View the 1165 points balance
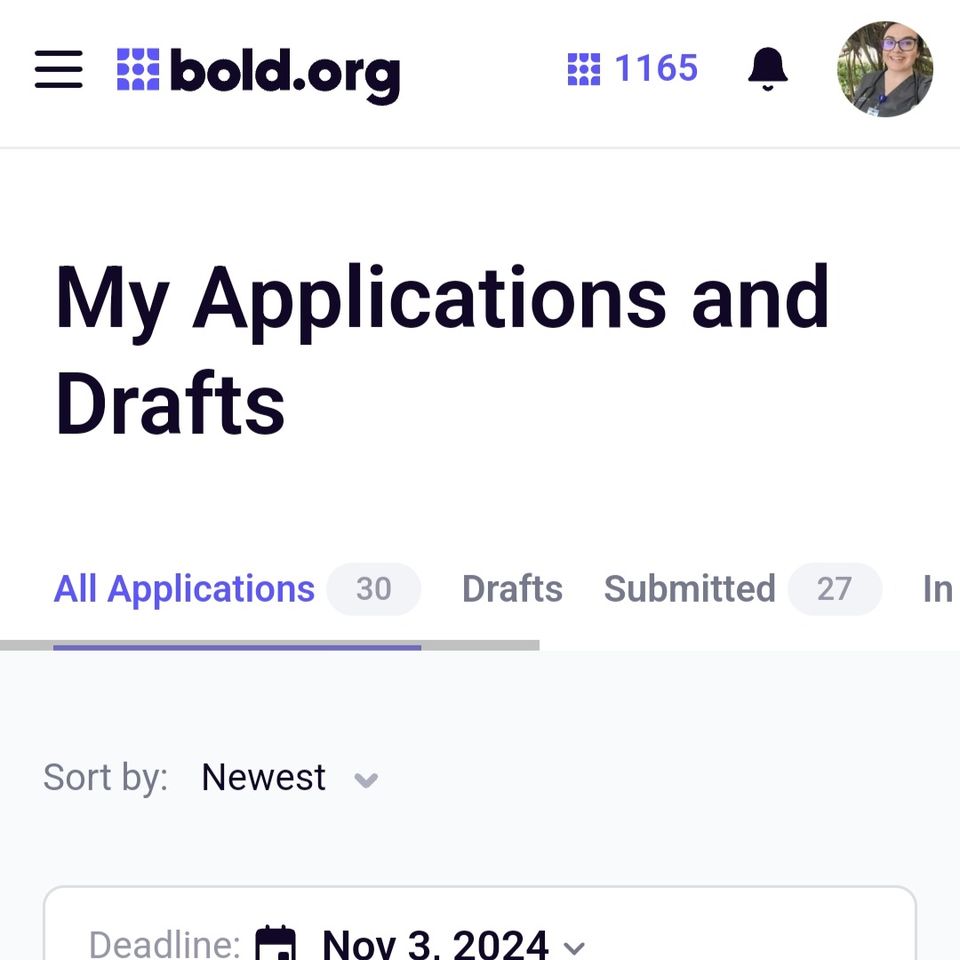 coord(656,67)
